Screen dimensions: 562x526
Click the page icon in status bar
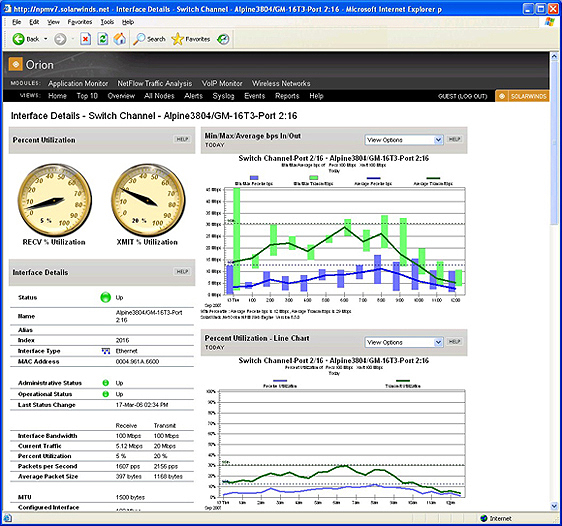(x=8, y=518)
